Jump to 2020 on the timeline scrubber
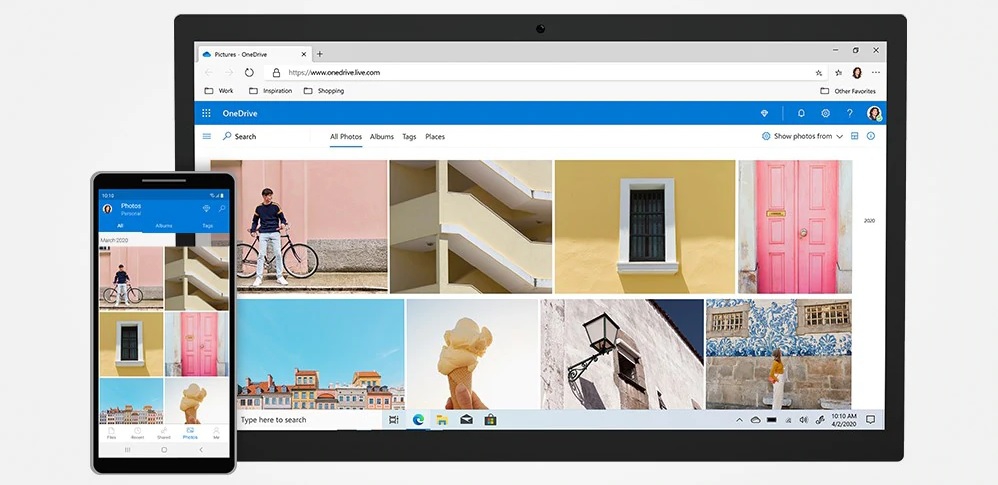 coord(869,221)
